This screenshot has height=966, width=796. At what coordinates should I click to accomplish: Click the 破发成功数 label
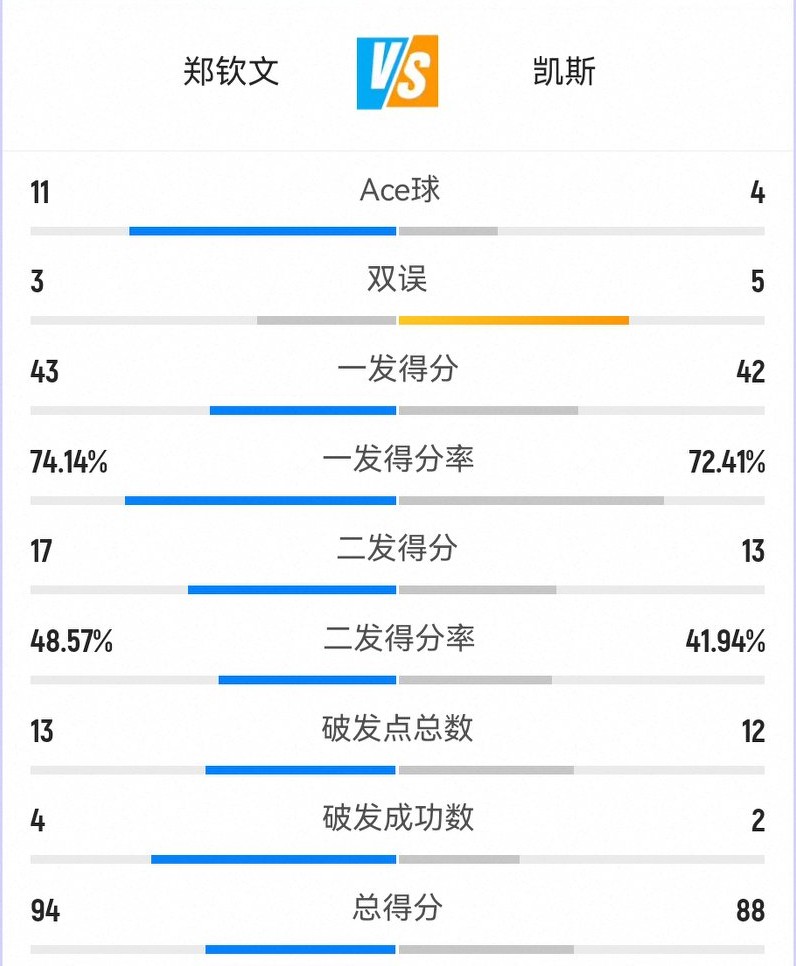(397, 818)
